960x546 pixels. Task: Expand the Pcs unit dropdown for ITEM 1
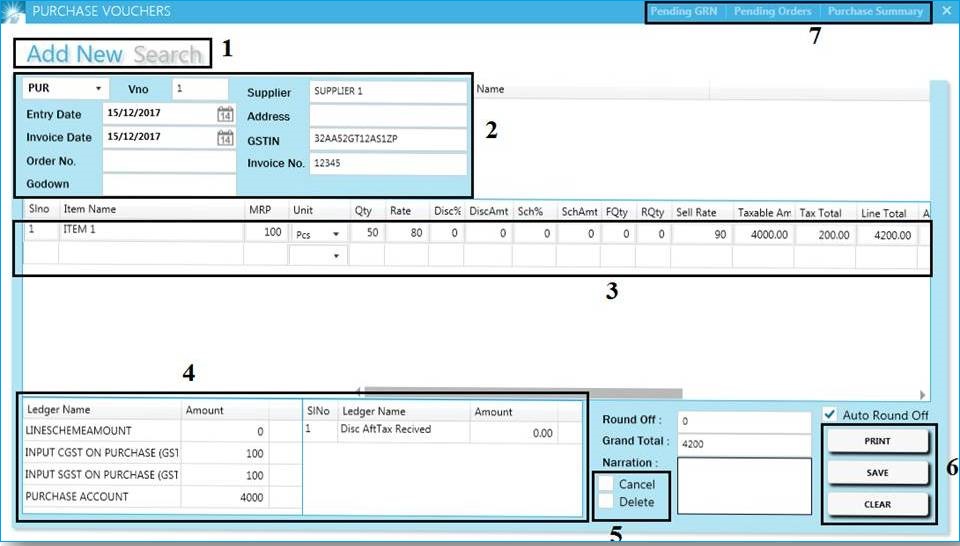336,234
